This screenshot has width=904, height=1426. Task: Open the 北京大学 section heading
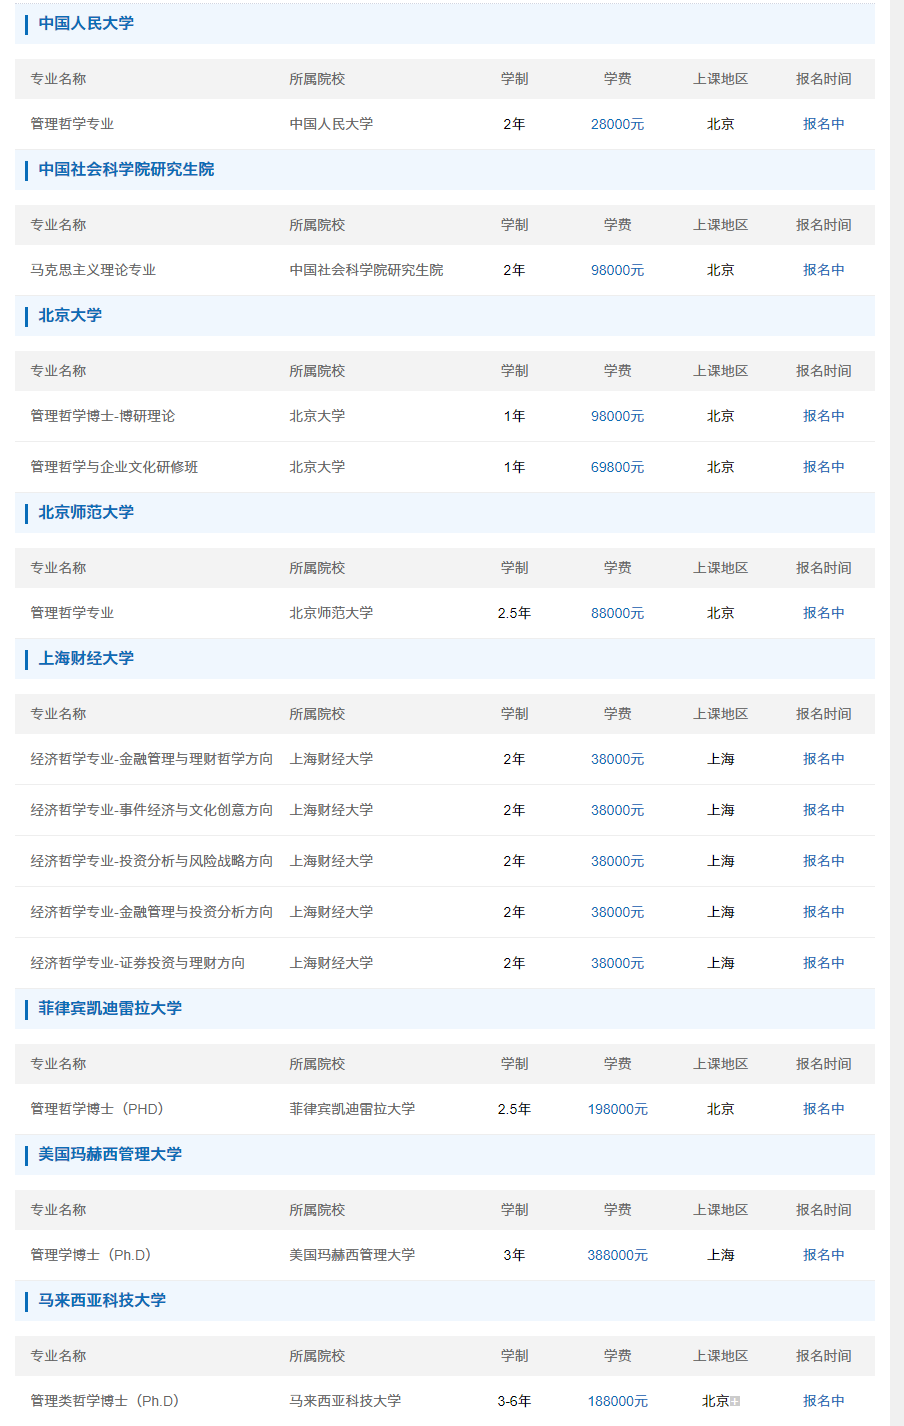[70, 315]
